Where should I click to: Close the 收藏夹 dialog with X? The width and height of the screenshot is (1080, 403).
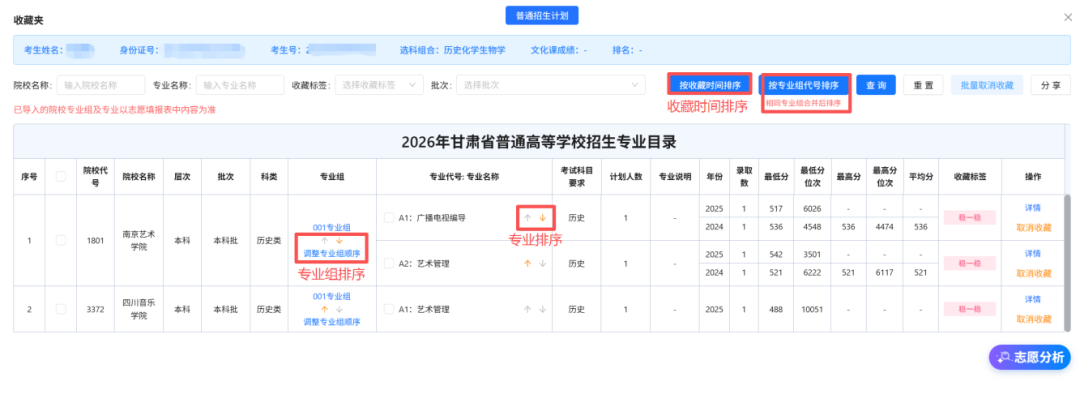[1068, 17]
